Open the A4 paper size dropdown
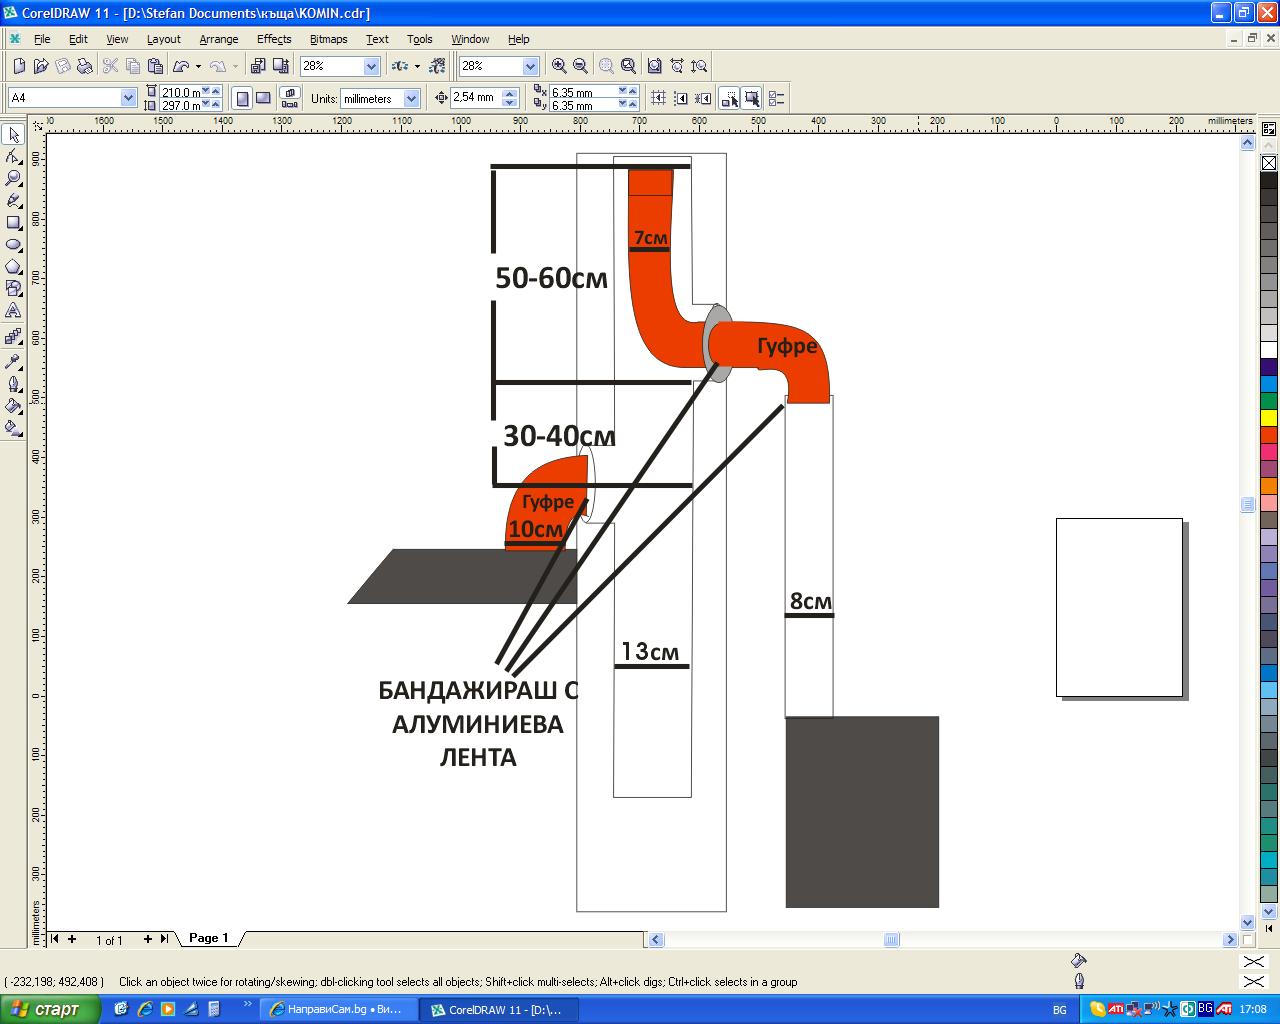This screenshot has height=1024, width=1280. tap(128, 98)
